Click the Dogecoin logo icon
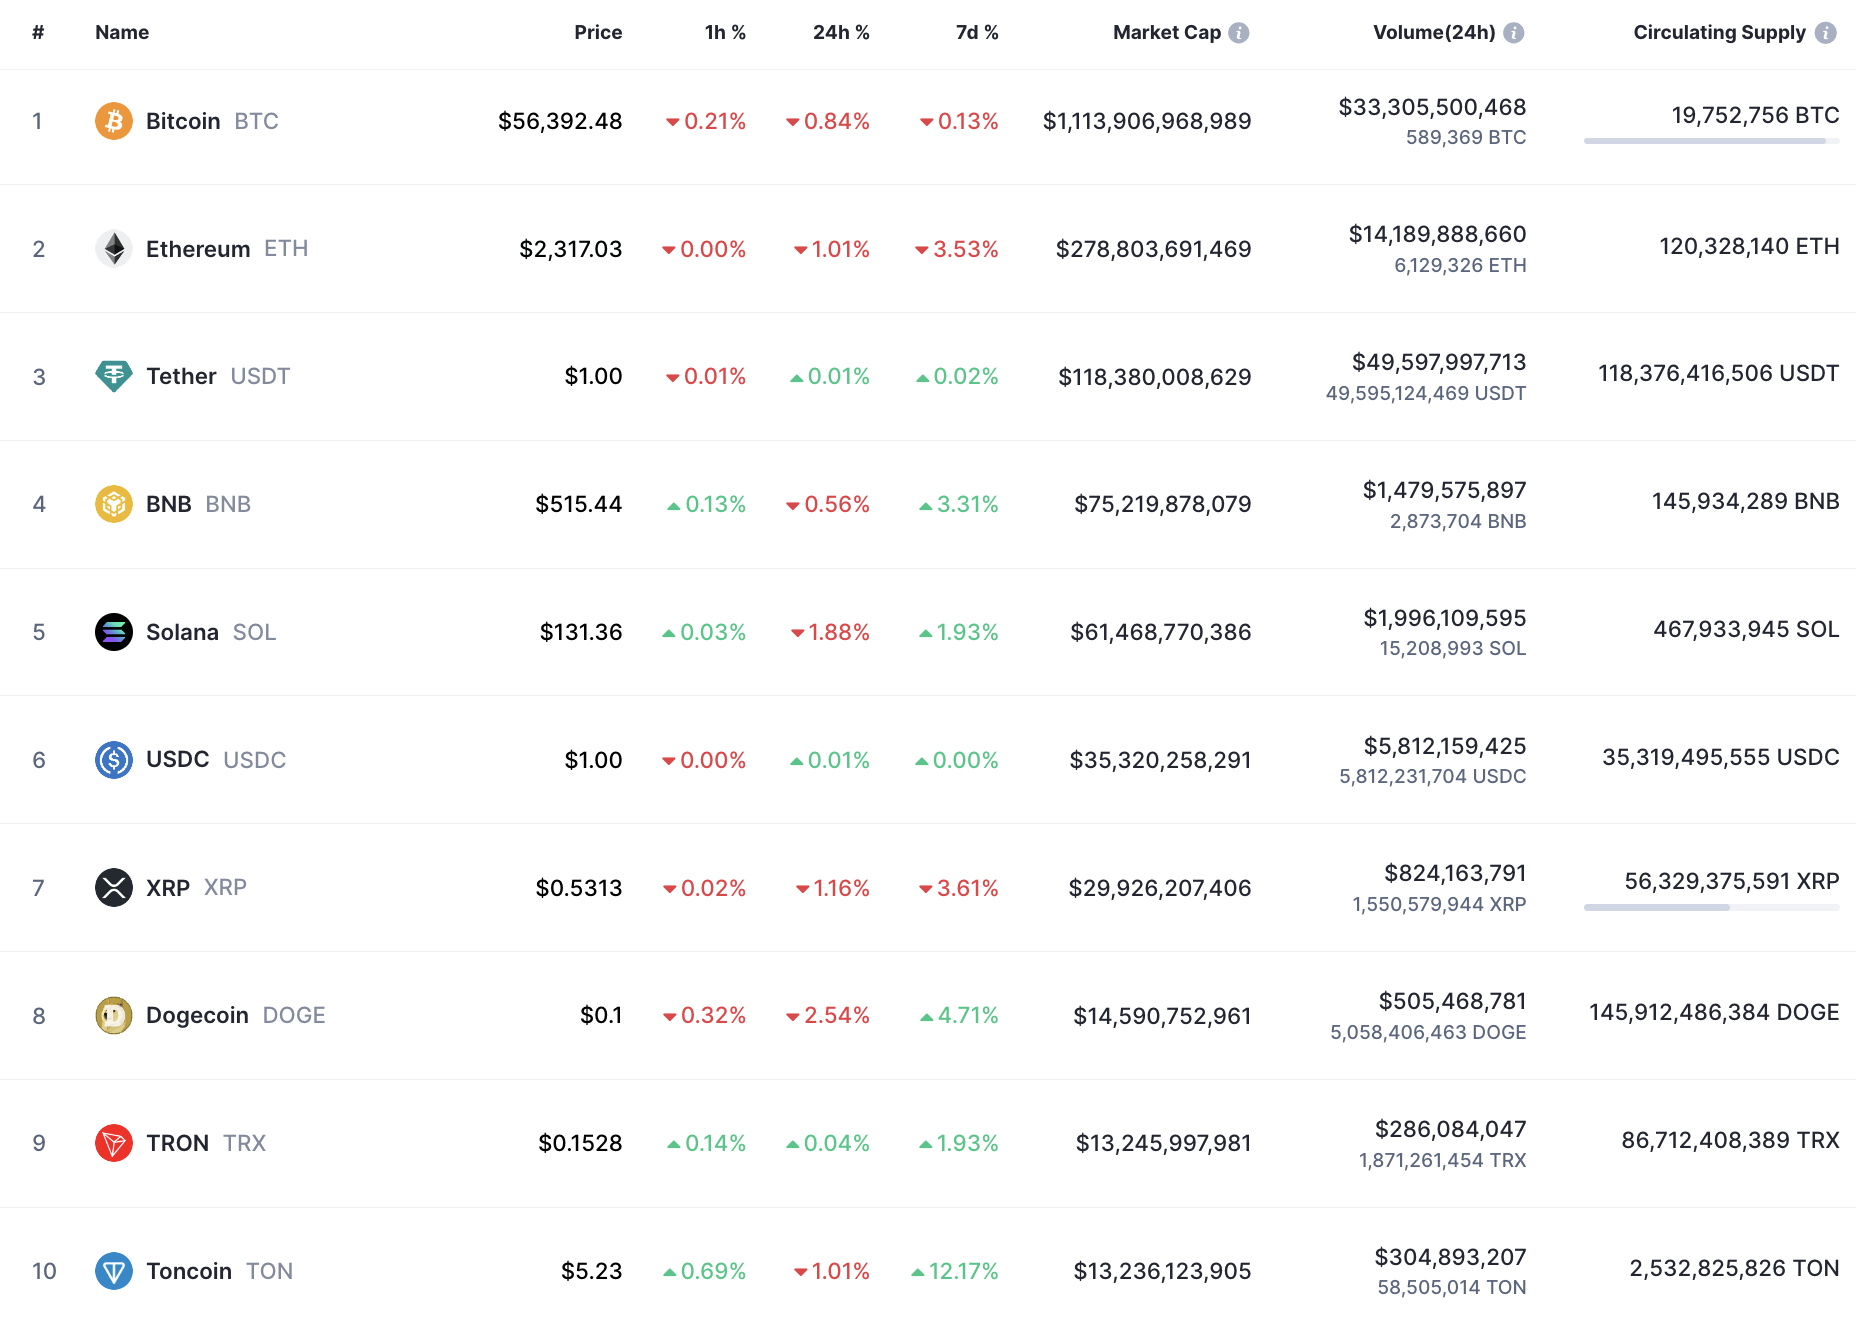This screenshot has height=1324, width=1856. point(114,1015)
